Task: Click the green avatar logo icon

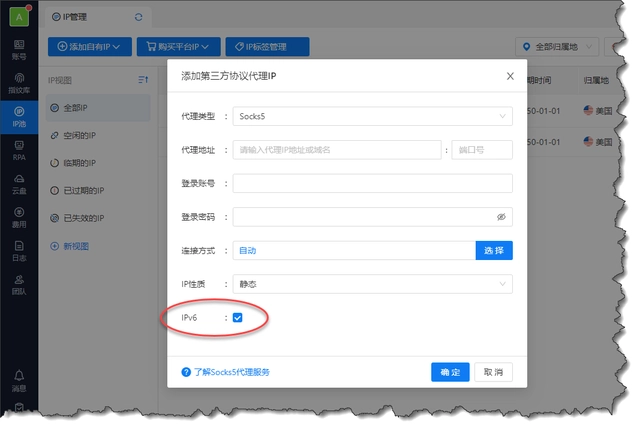Action: [x=19, y=17]
